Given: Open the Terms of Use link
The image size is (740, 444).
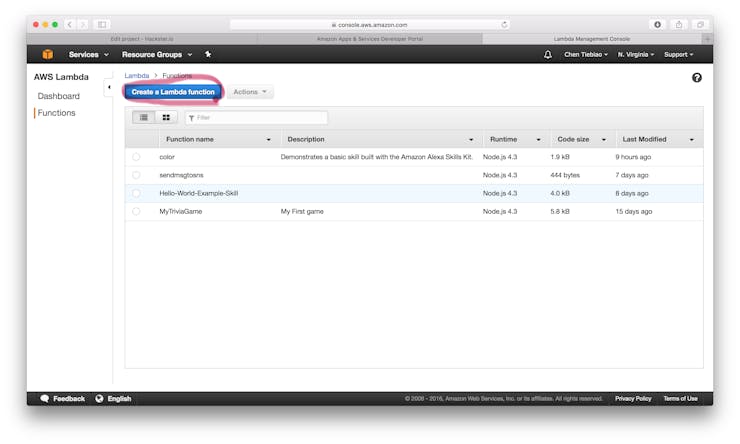Looking at the screenshot, I should pos(681,399).
